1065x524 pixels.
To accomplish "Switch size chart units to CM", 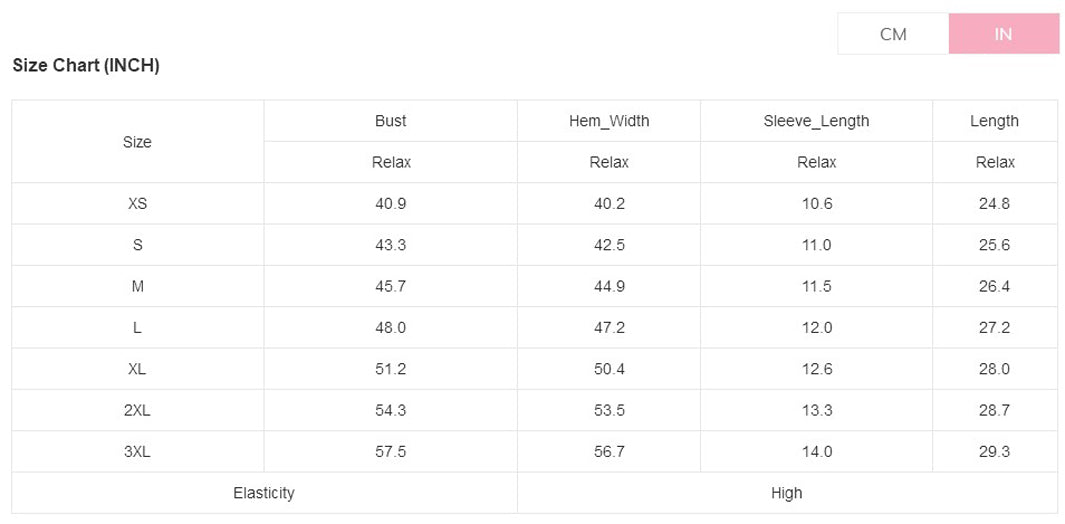I will tap(893, 34).
